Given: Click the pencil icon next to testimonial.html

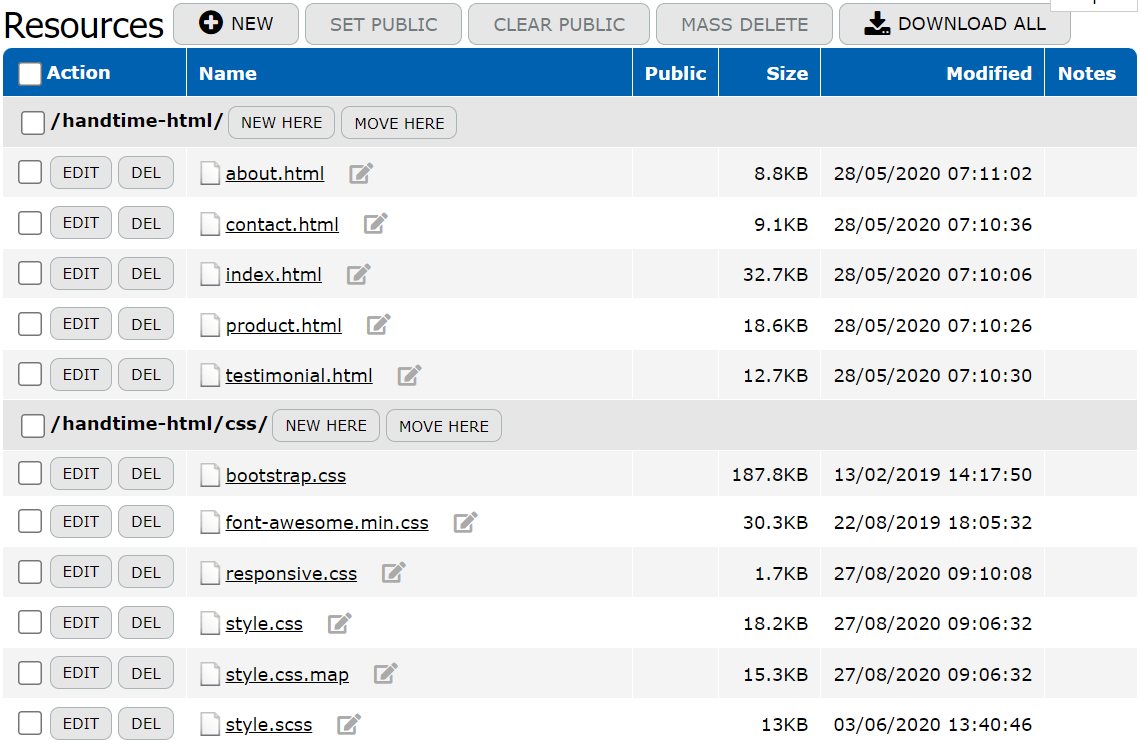Looking at the screenshot, I should tap(409, 376).
